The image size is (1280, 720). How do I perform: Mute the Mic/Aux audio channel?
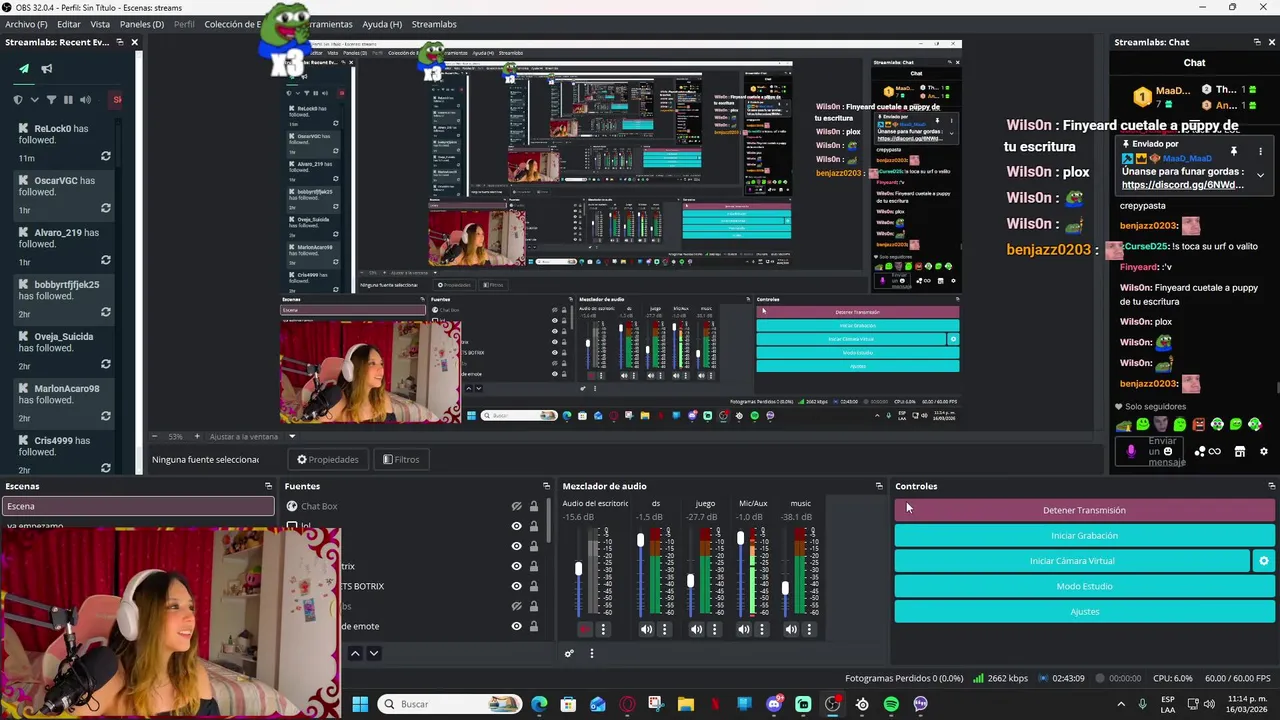tap(743, 629)
